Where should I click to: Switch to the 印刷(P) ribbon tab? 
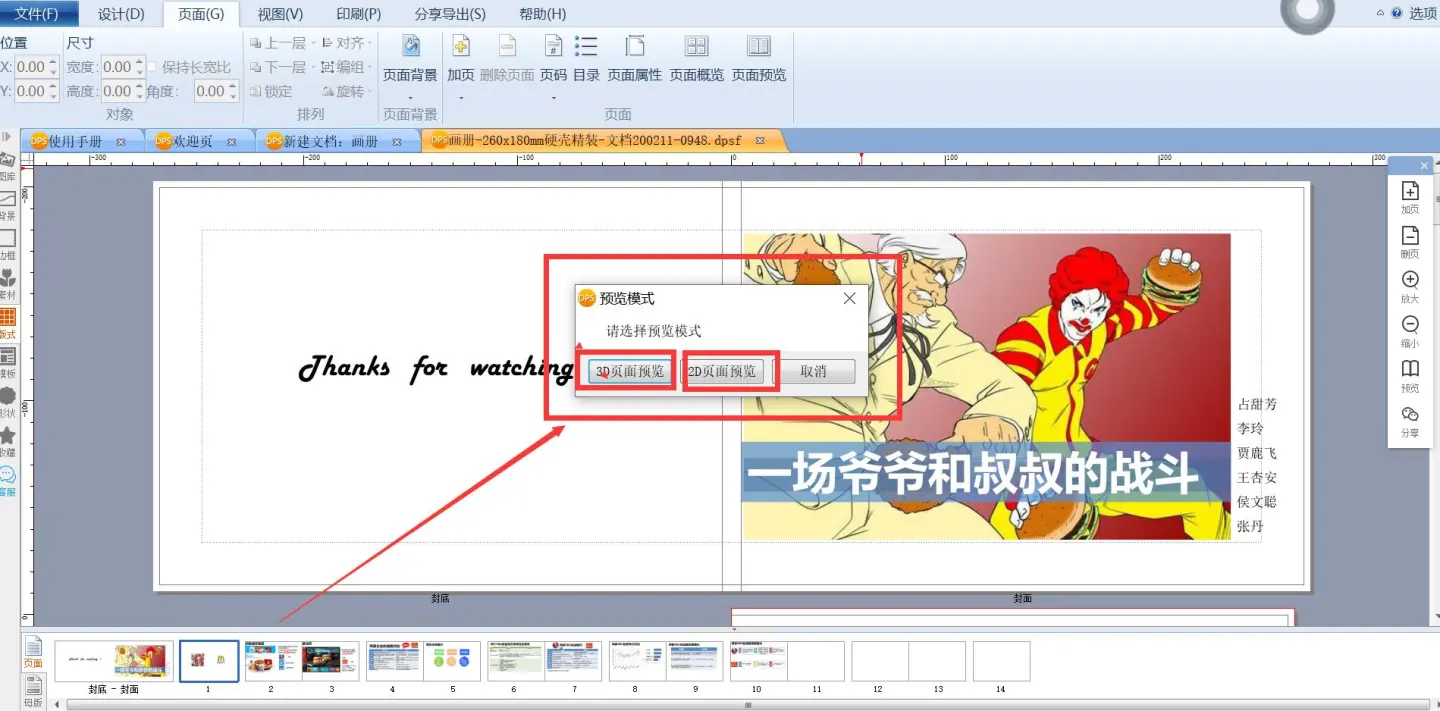tap(358, 14)
